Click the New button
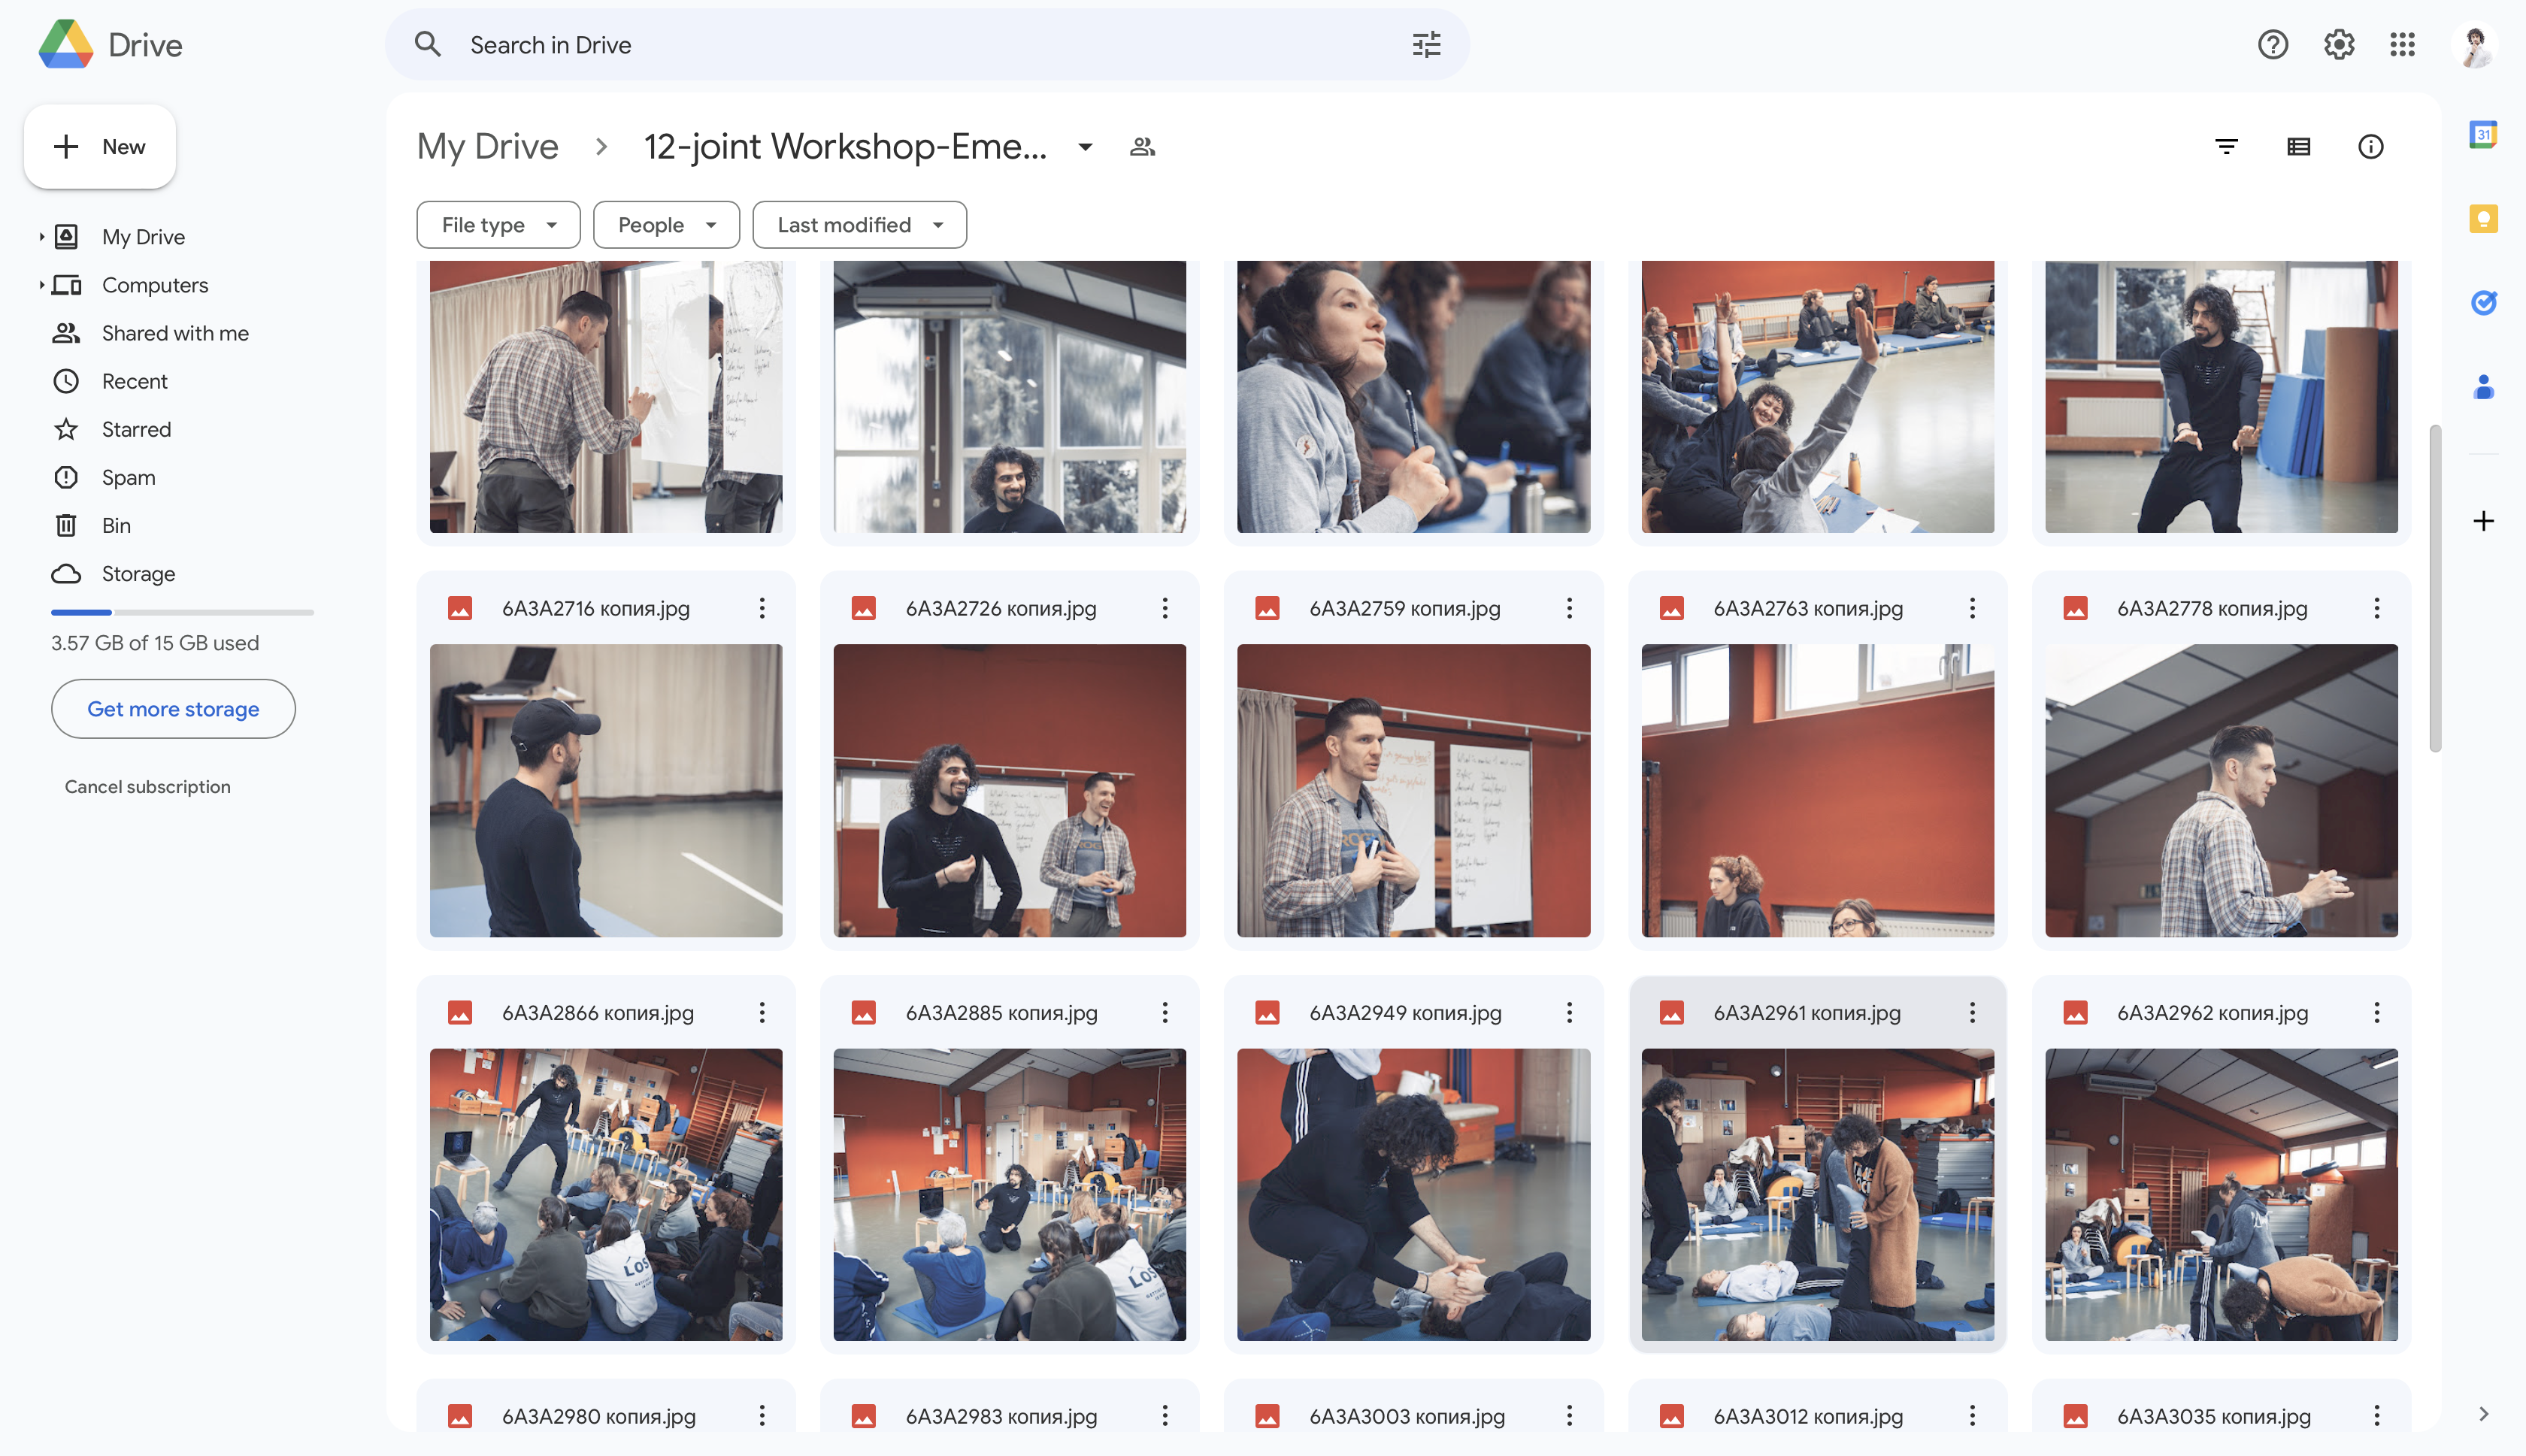The image size is (2526, 1456). [100, 147]
